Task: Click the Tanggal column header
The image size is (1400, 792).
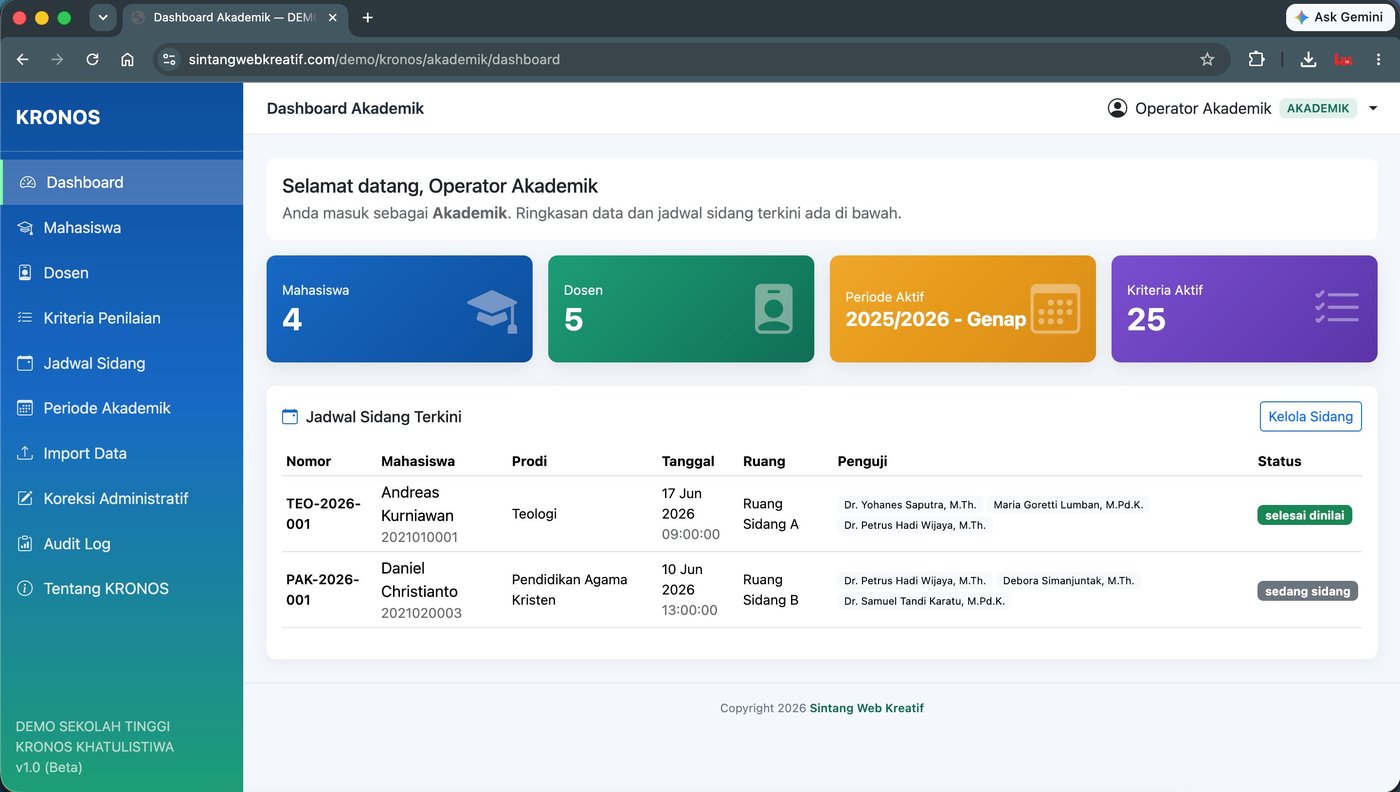Action: 688,461
